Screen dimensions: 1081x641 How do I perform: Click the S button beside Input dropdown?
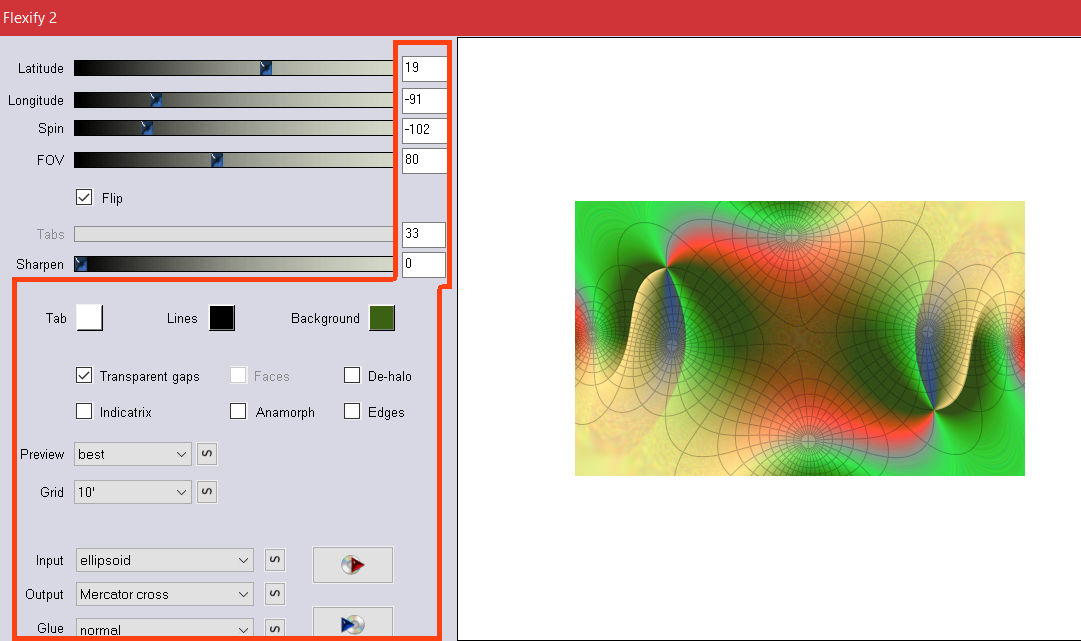pos(274,561)
